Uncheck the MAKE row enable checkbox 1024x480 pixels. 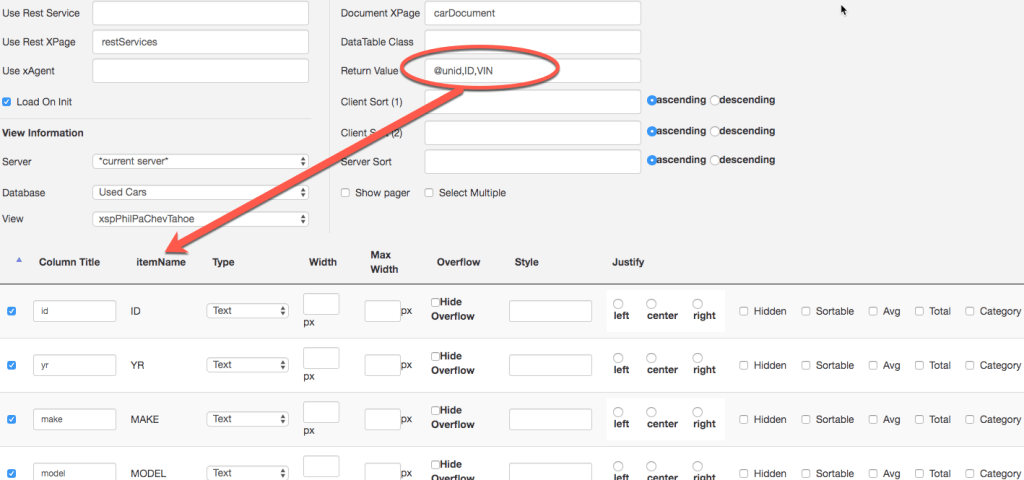(12, 419)
